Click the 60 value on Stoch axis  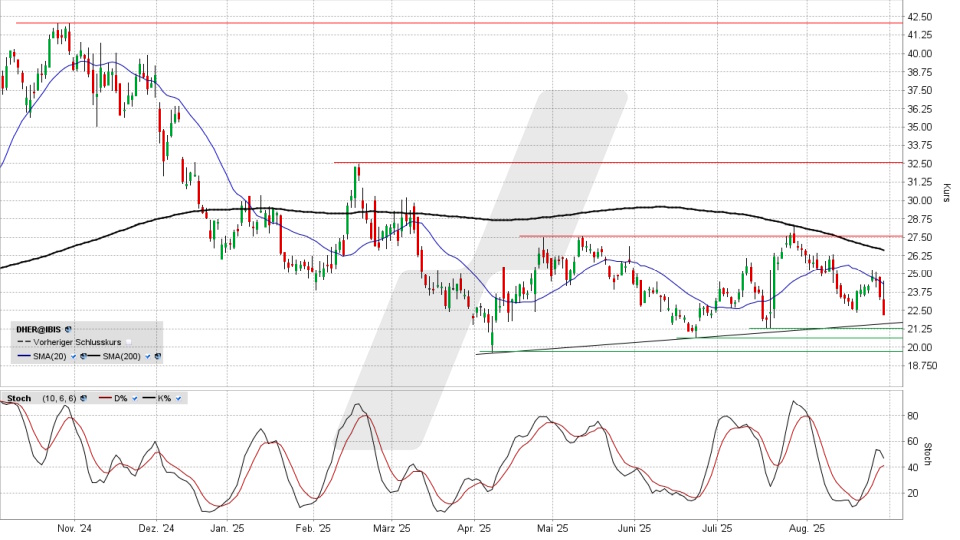[913, 441]
